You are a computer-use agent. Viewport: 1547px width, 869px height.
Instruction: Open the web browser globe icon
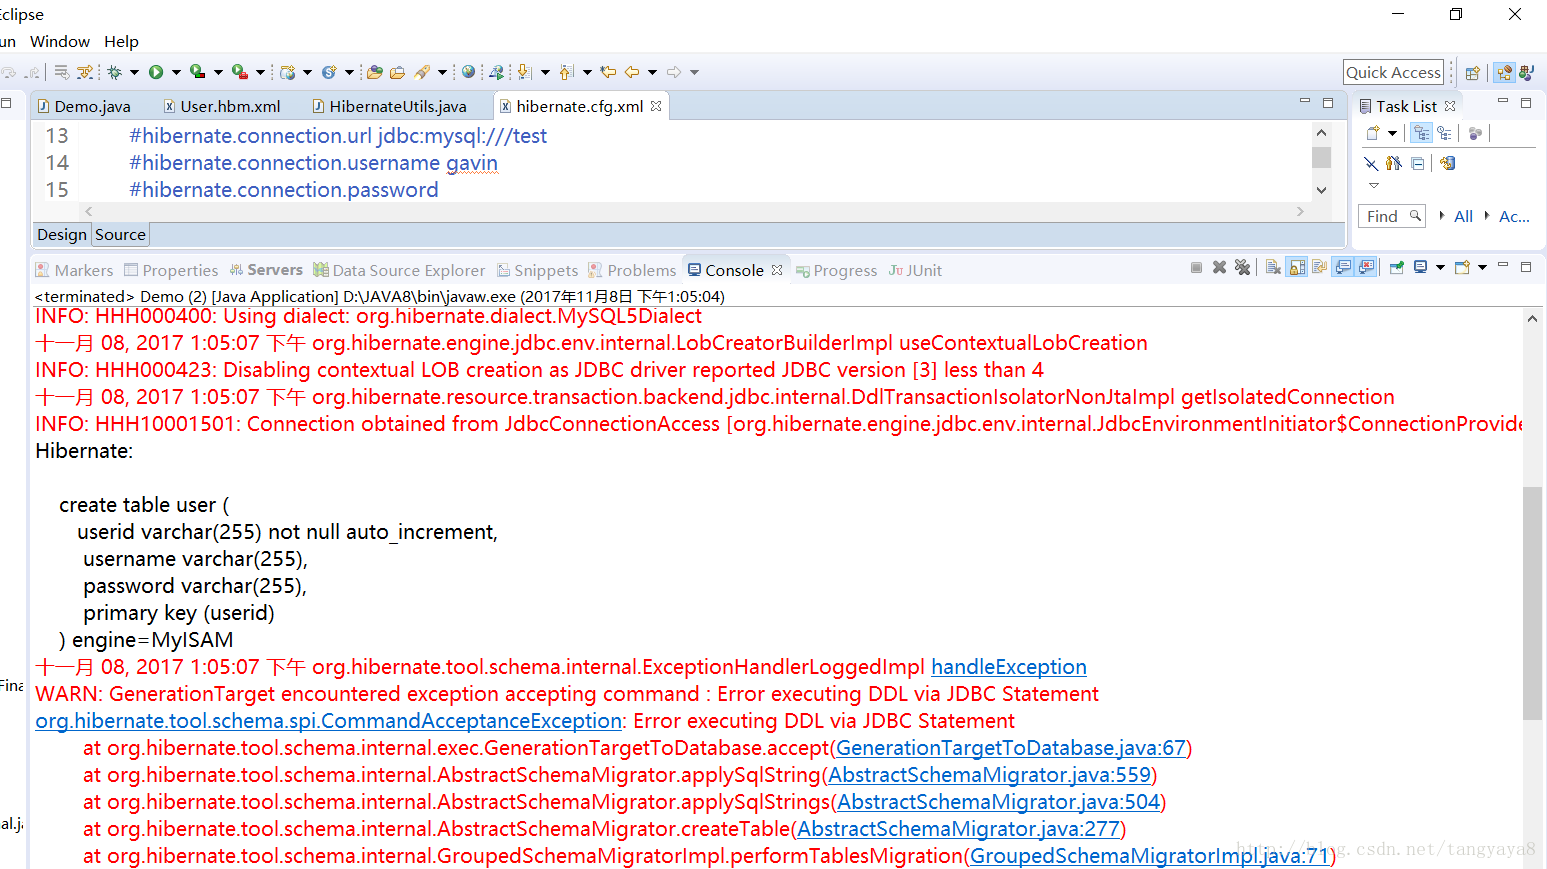point(468,72)
